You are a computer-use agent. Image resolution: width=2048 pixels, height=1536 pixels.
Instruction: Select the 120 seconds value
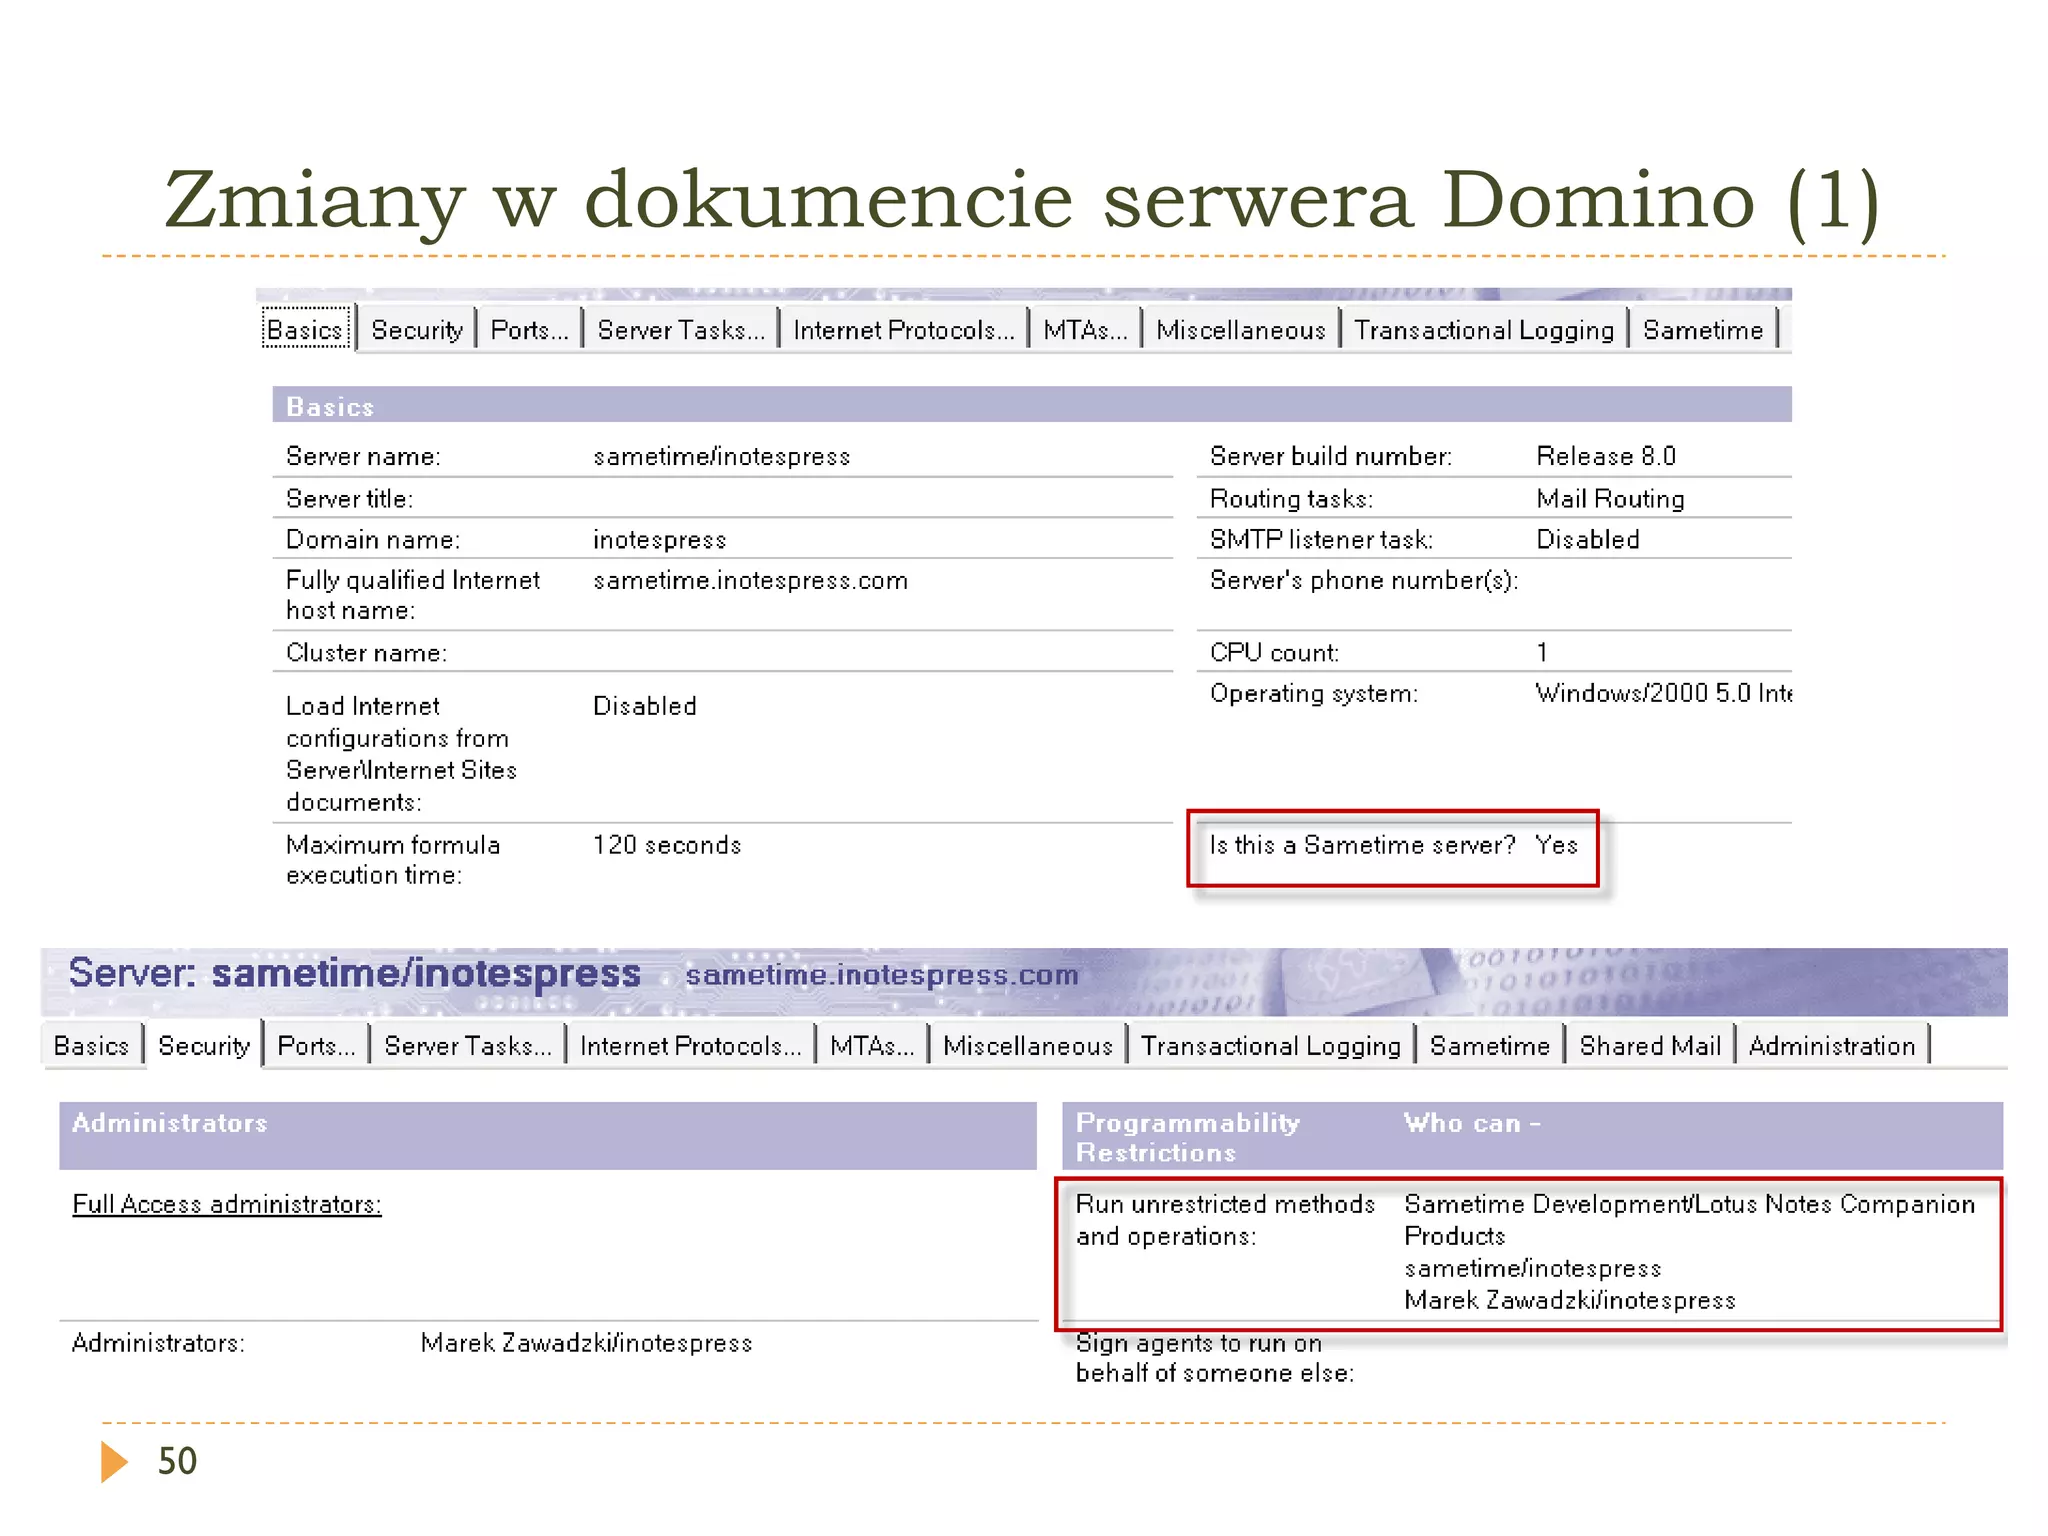point(667,845)
